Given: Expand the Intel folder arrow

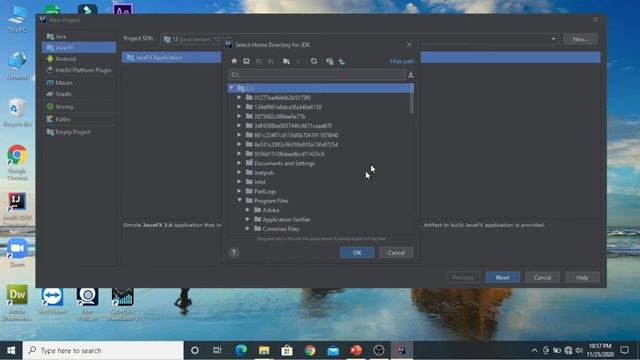Looking at the screenshot, I should 240,182.
